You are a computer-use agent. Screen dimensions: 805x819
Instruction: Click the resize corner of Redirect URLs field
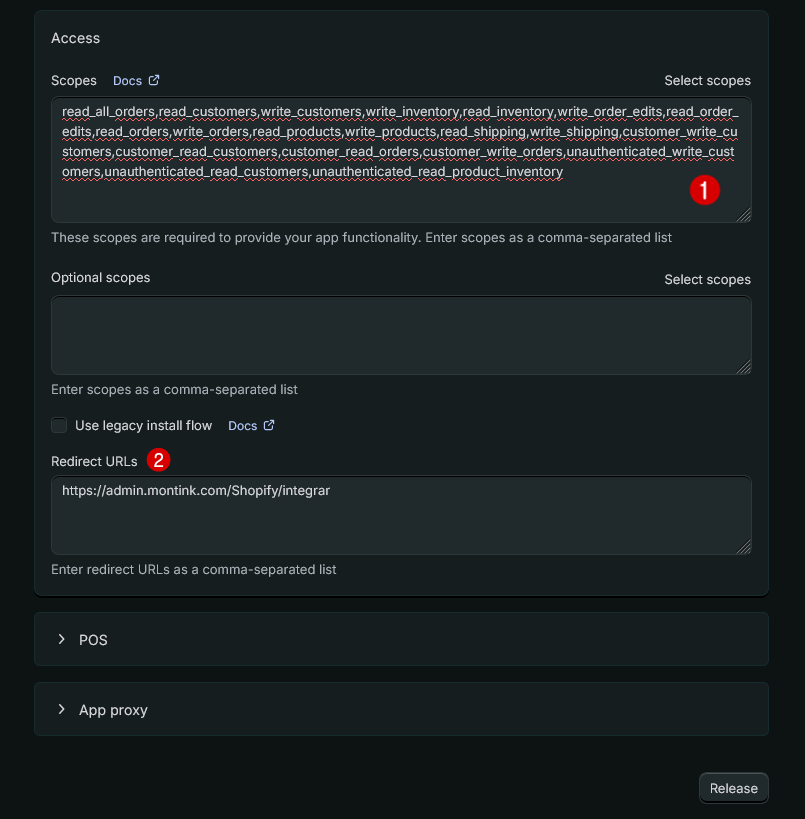744,547
